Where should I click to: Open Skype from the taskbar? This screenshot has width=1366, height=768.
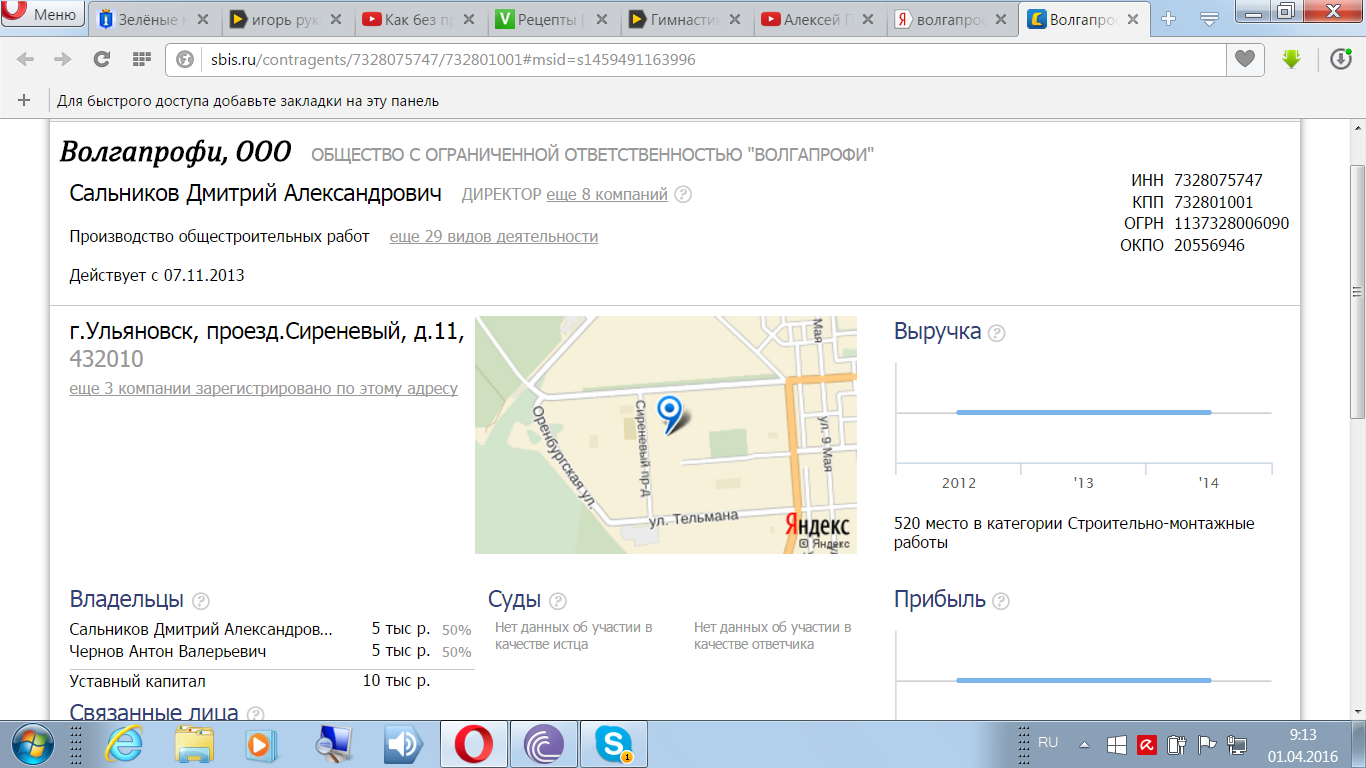(612, 745)
